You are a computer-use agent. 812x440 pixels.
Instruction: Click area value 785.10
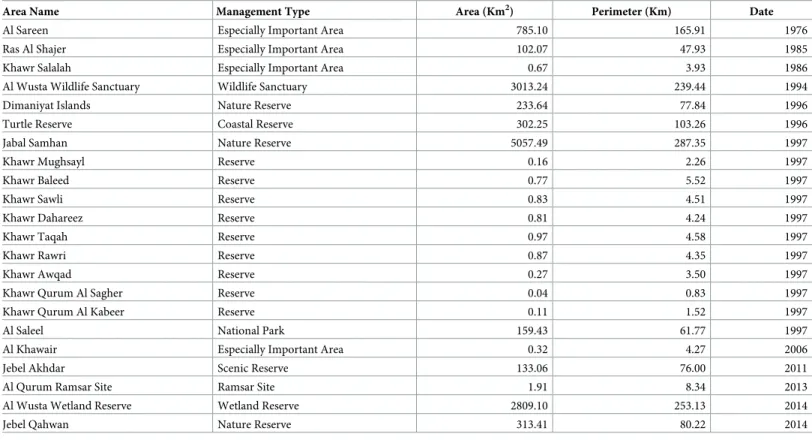click(x=532, y=30)
